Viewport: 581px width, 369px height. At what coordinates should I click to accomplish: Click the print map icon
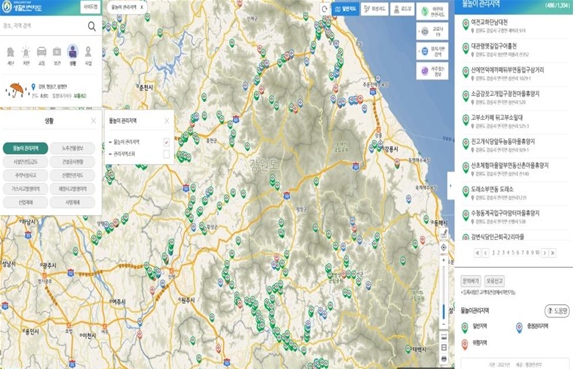tap(444, 358)
